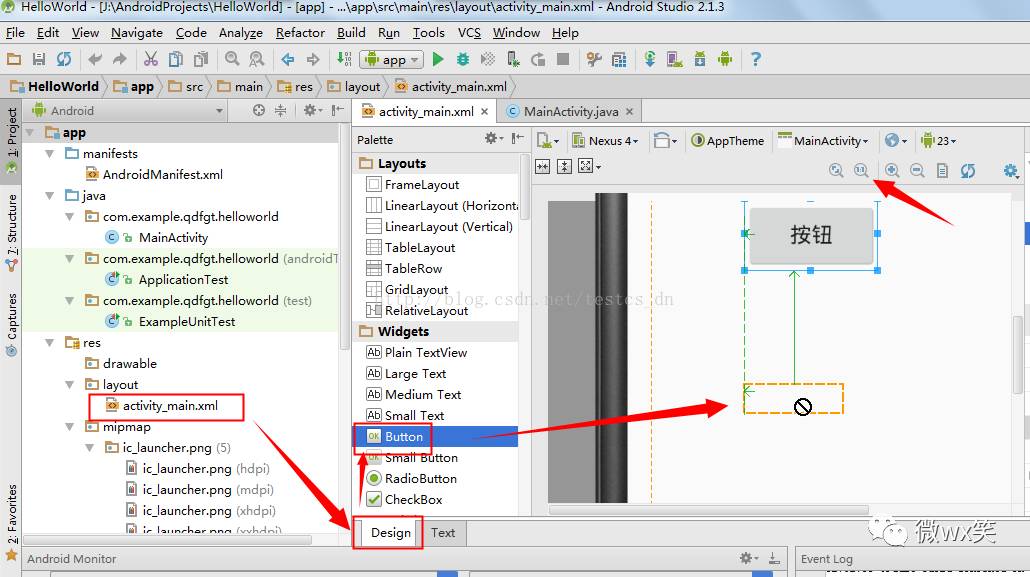
Task: Open the Captures side panel
Action: (x=11, y=325)
